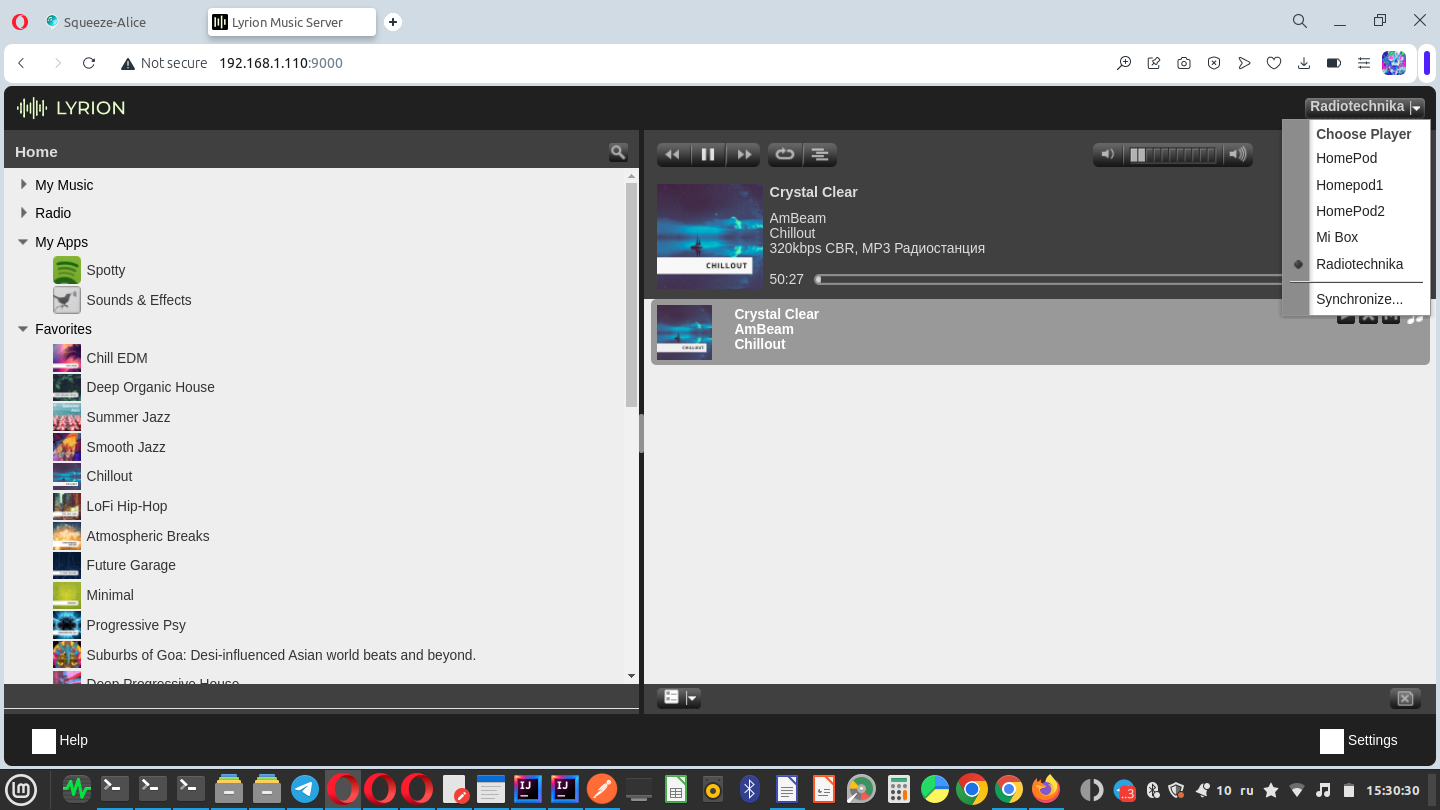This screenshot has width=1440, height=810.
Task: Open the Bluetooth taskbar icon
Action: click(x=750, y=789)
